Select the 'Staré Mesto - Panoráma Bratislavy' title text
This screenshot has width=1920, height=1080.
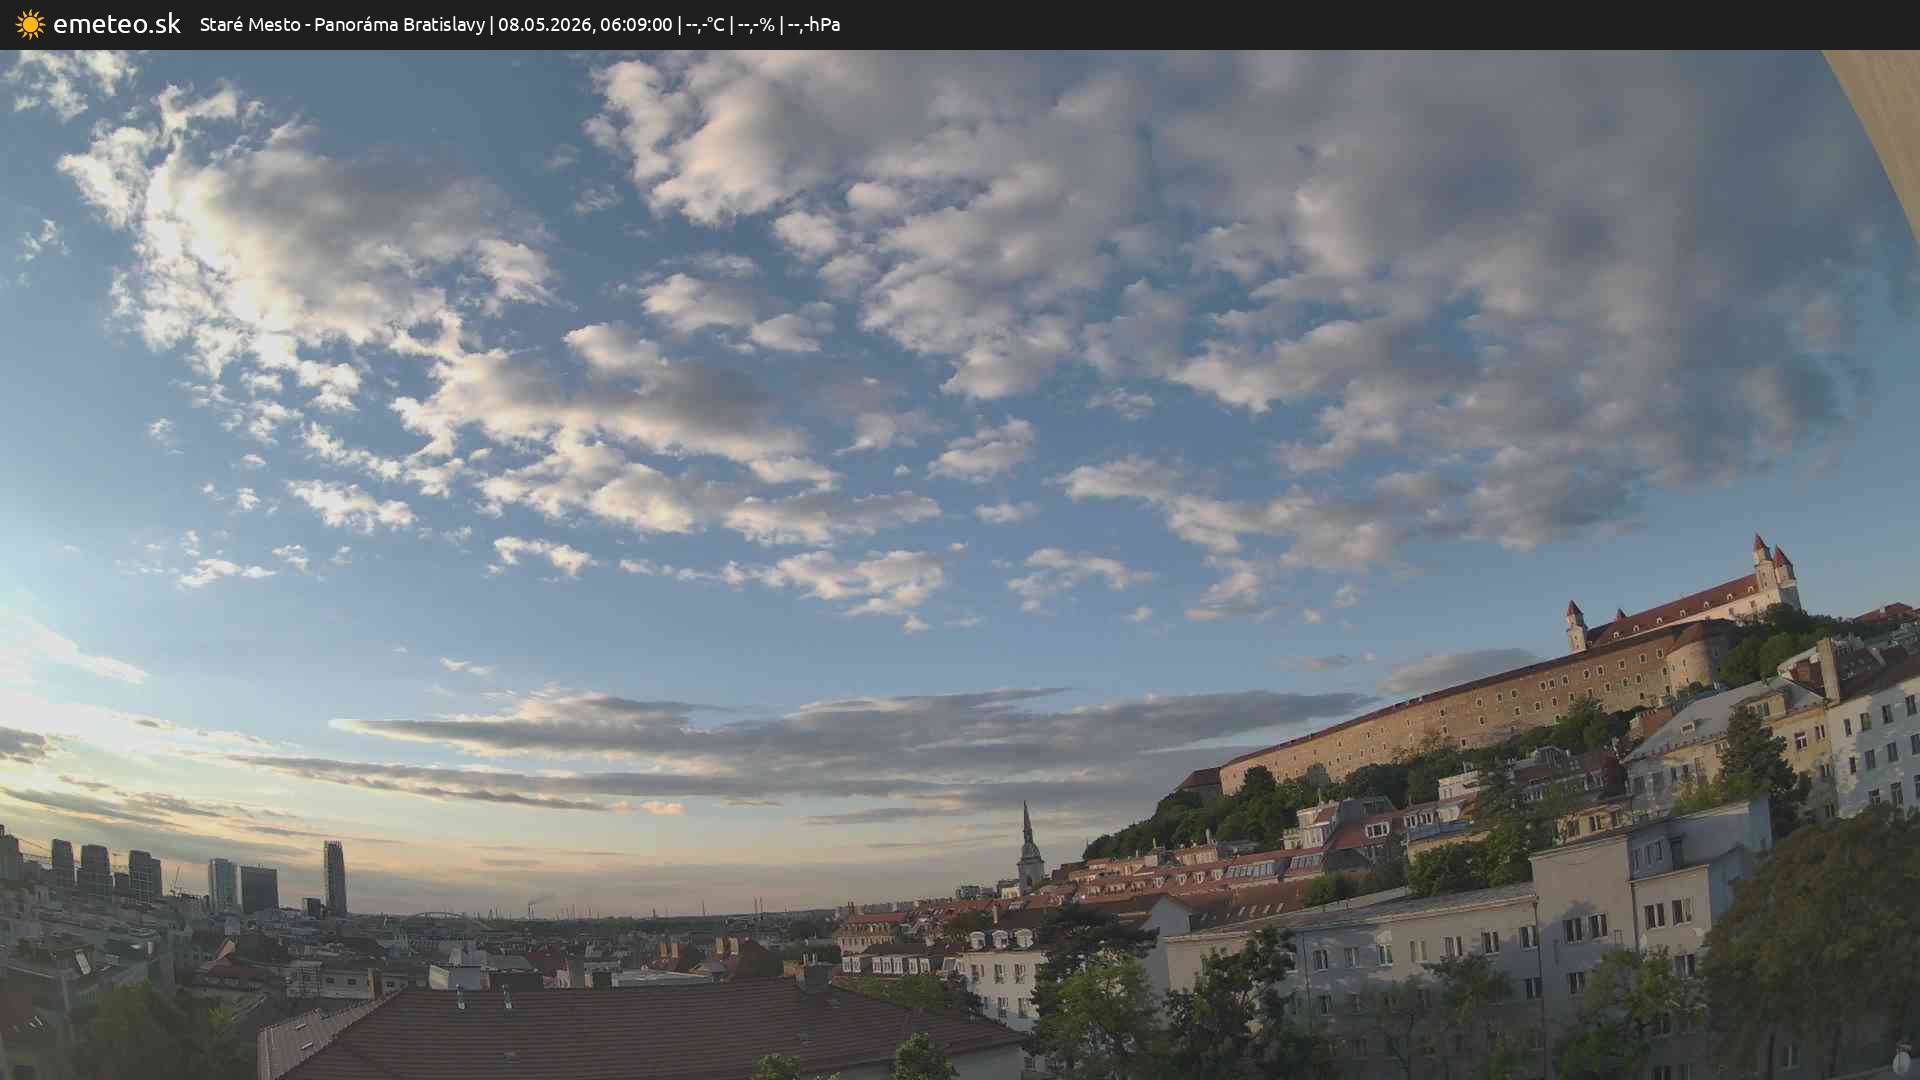pos(342,24)
